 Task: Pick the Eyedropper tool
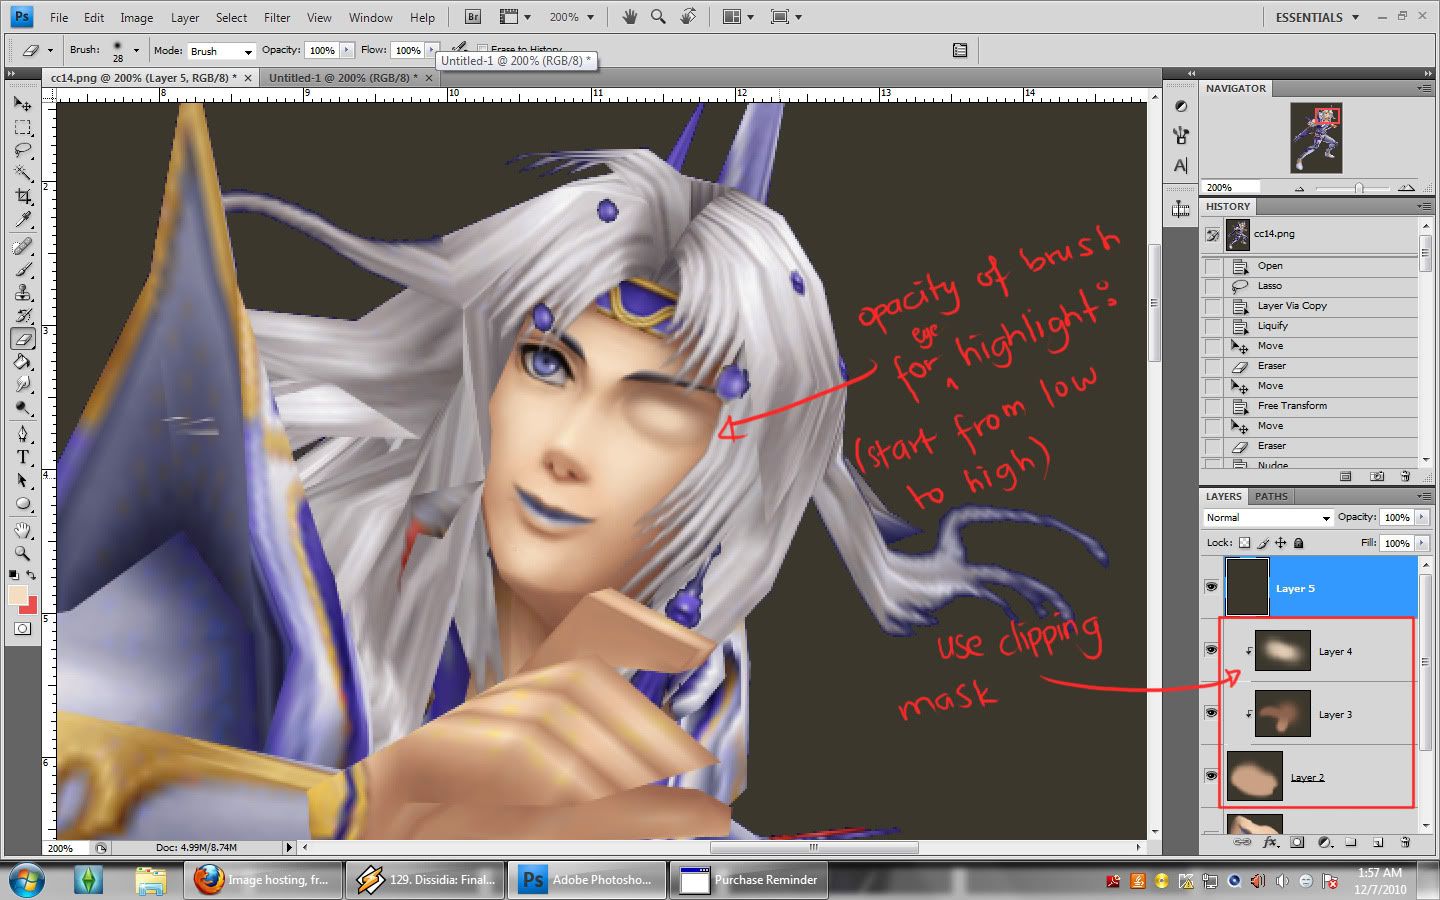pyautogui.click(x=23, y=220)
